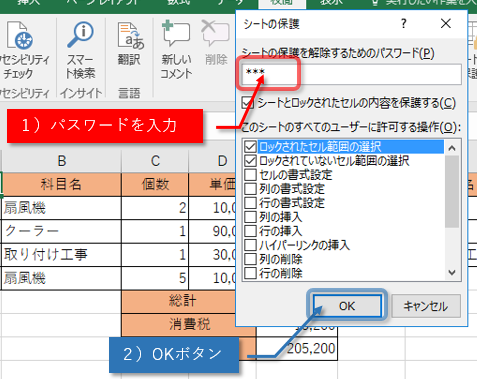Click the キャンセル button
Screen dimensions: 477x379
426,306
